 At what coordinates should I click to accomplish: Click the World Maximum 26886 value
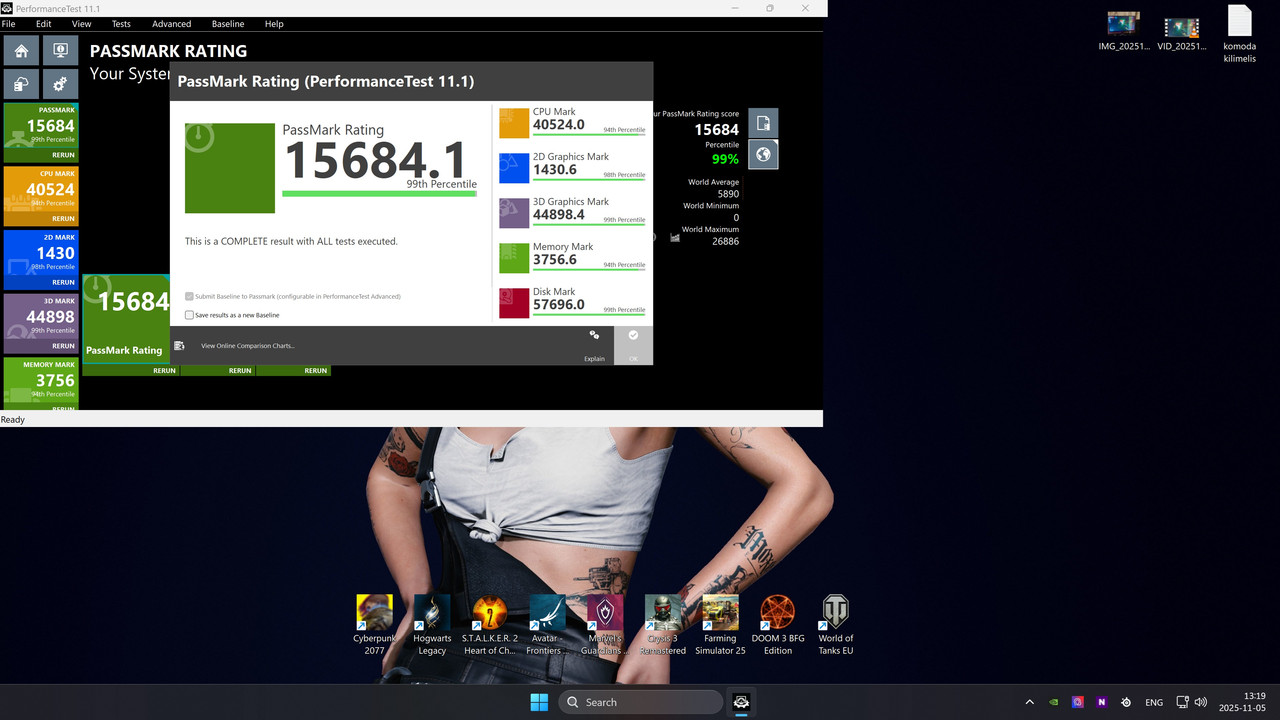(725, 241)
